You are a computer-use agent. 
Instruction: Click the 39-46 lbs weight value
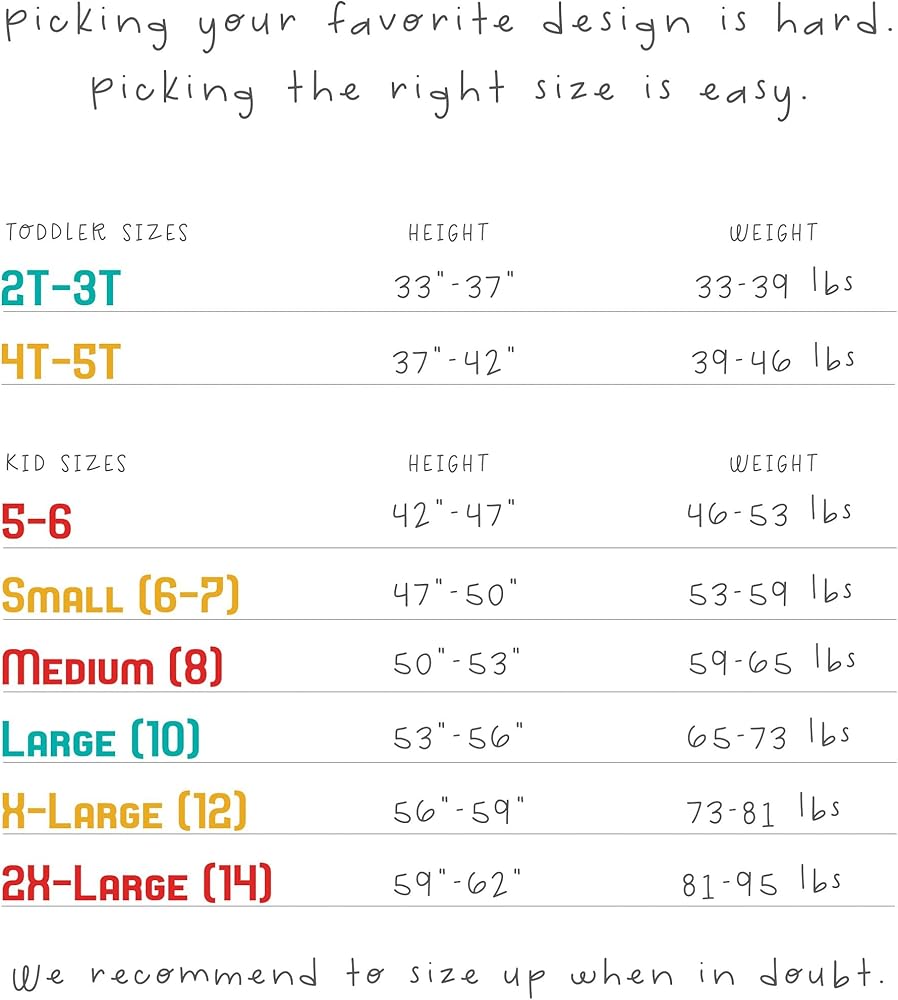pyautogui.click(x=773, y=360)
